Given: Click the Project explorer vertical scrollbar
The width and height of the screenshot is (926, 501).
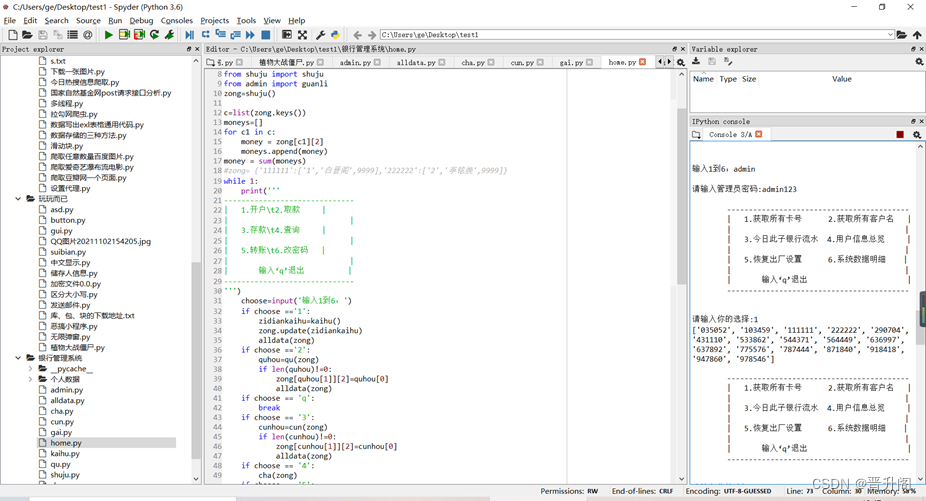Looking at the screenshot, I should [x=196, y=360].
